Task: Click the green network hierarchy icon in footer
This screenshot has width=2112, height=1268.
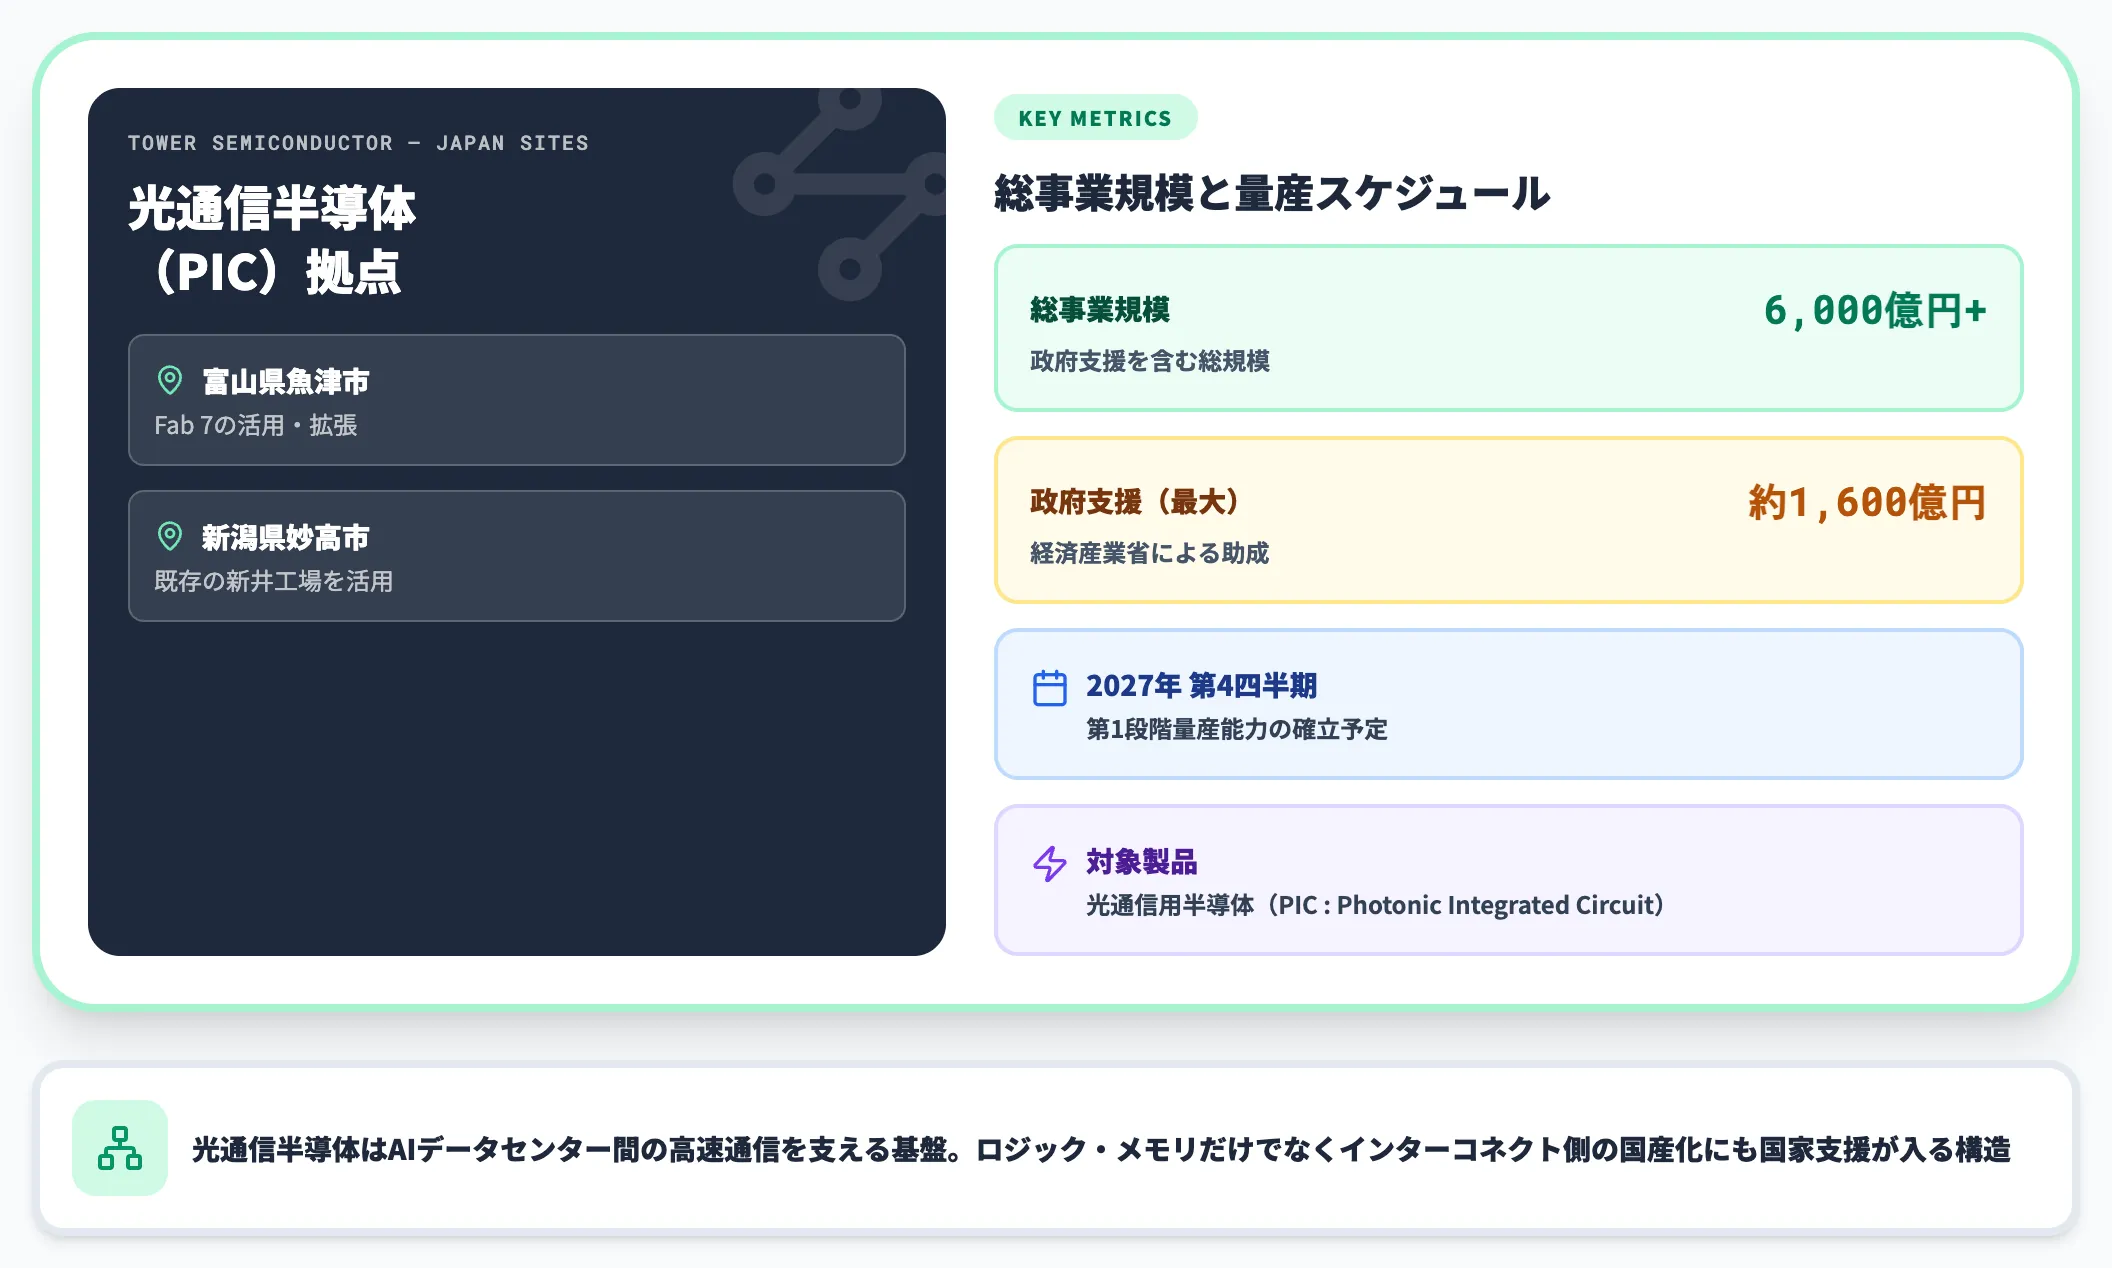Action: (x=120, y=1148)
